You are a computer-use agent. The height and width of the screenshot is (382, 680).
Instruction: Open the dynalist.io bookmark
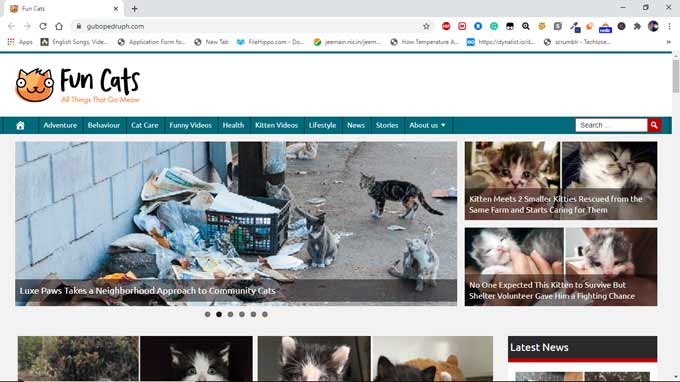point(501,42)
